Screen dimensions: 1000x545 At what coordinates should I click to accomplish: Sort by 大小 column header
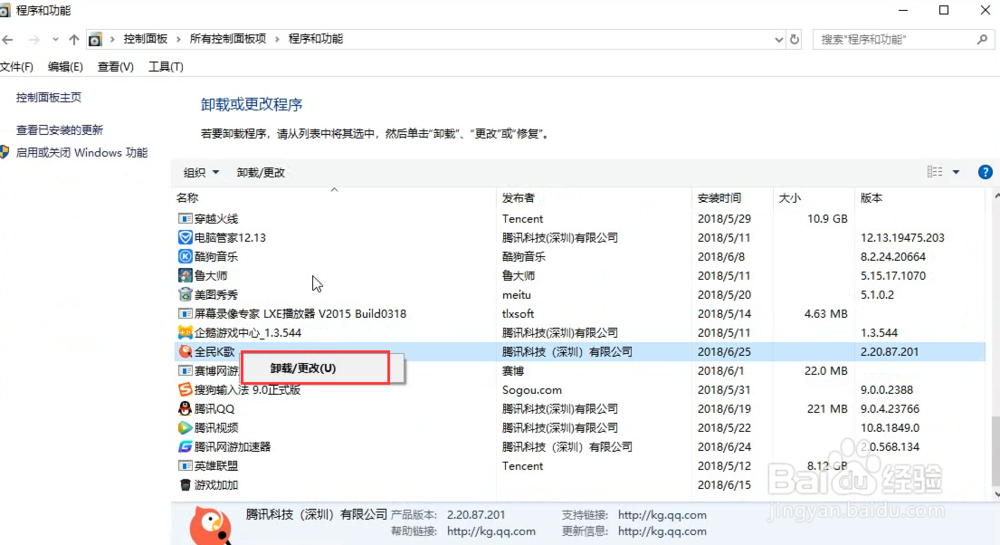[813, 198]
